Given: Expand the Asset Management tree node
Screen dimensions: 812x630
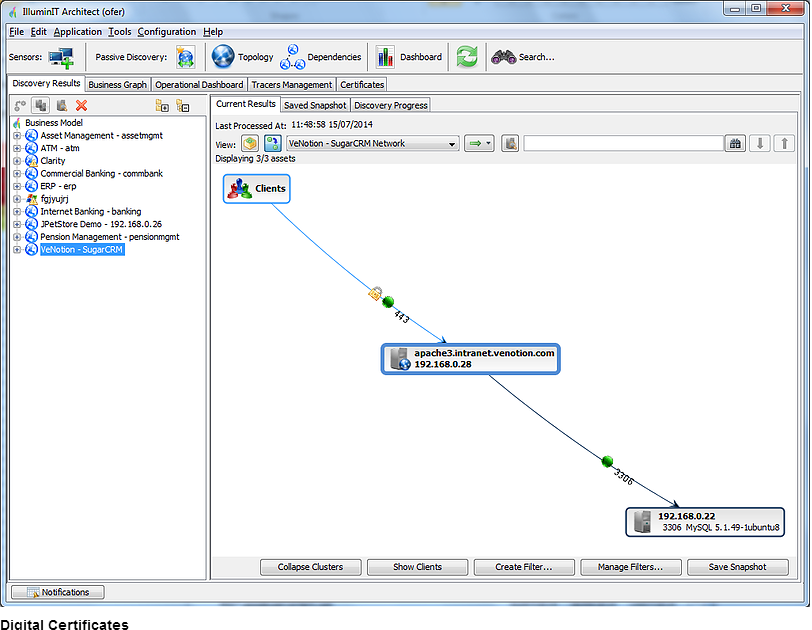Looking at the screenshot, I should pos(16,136).
